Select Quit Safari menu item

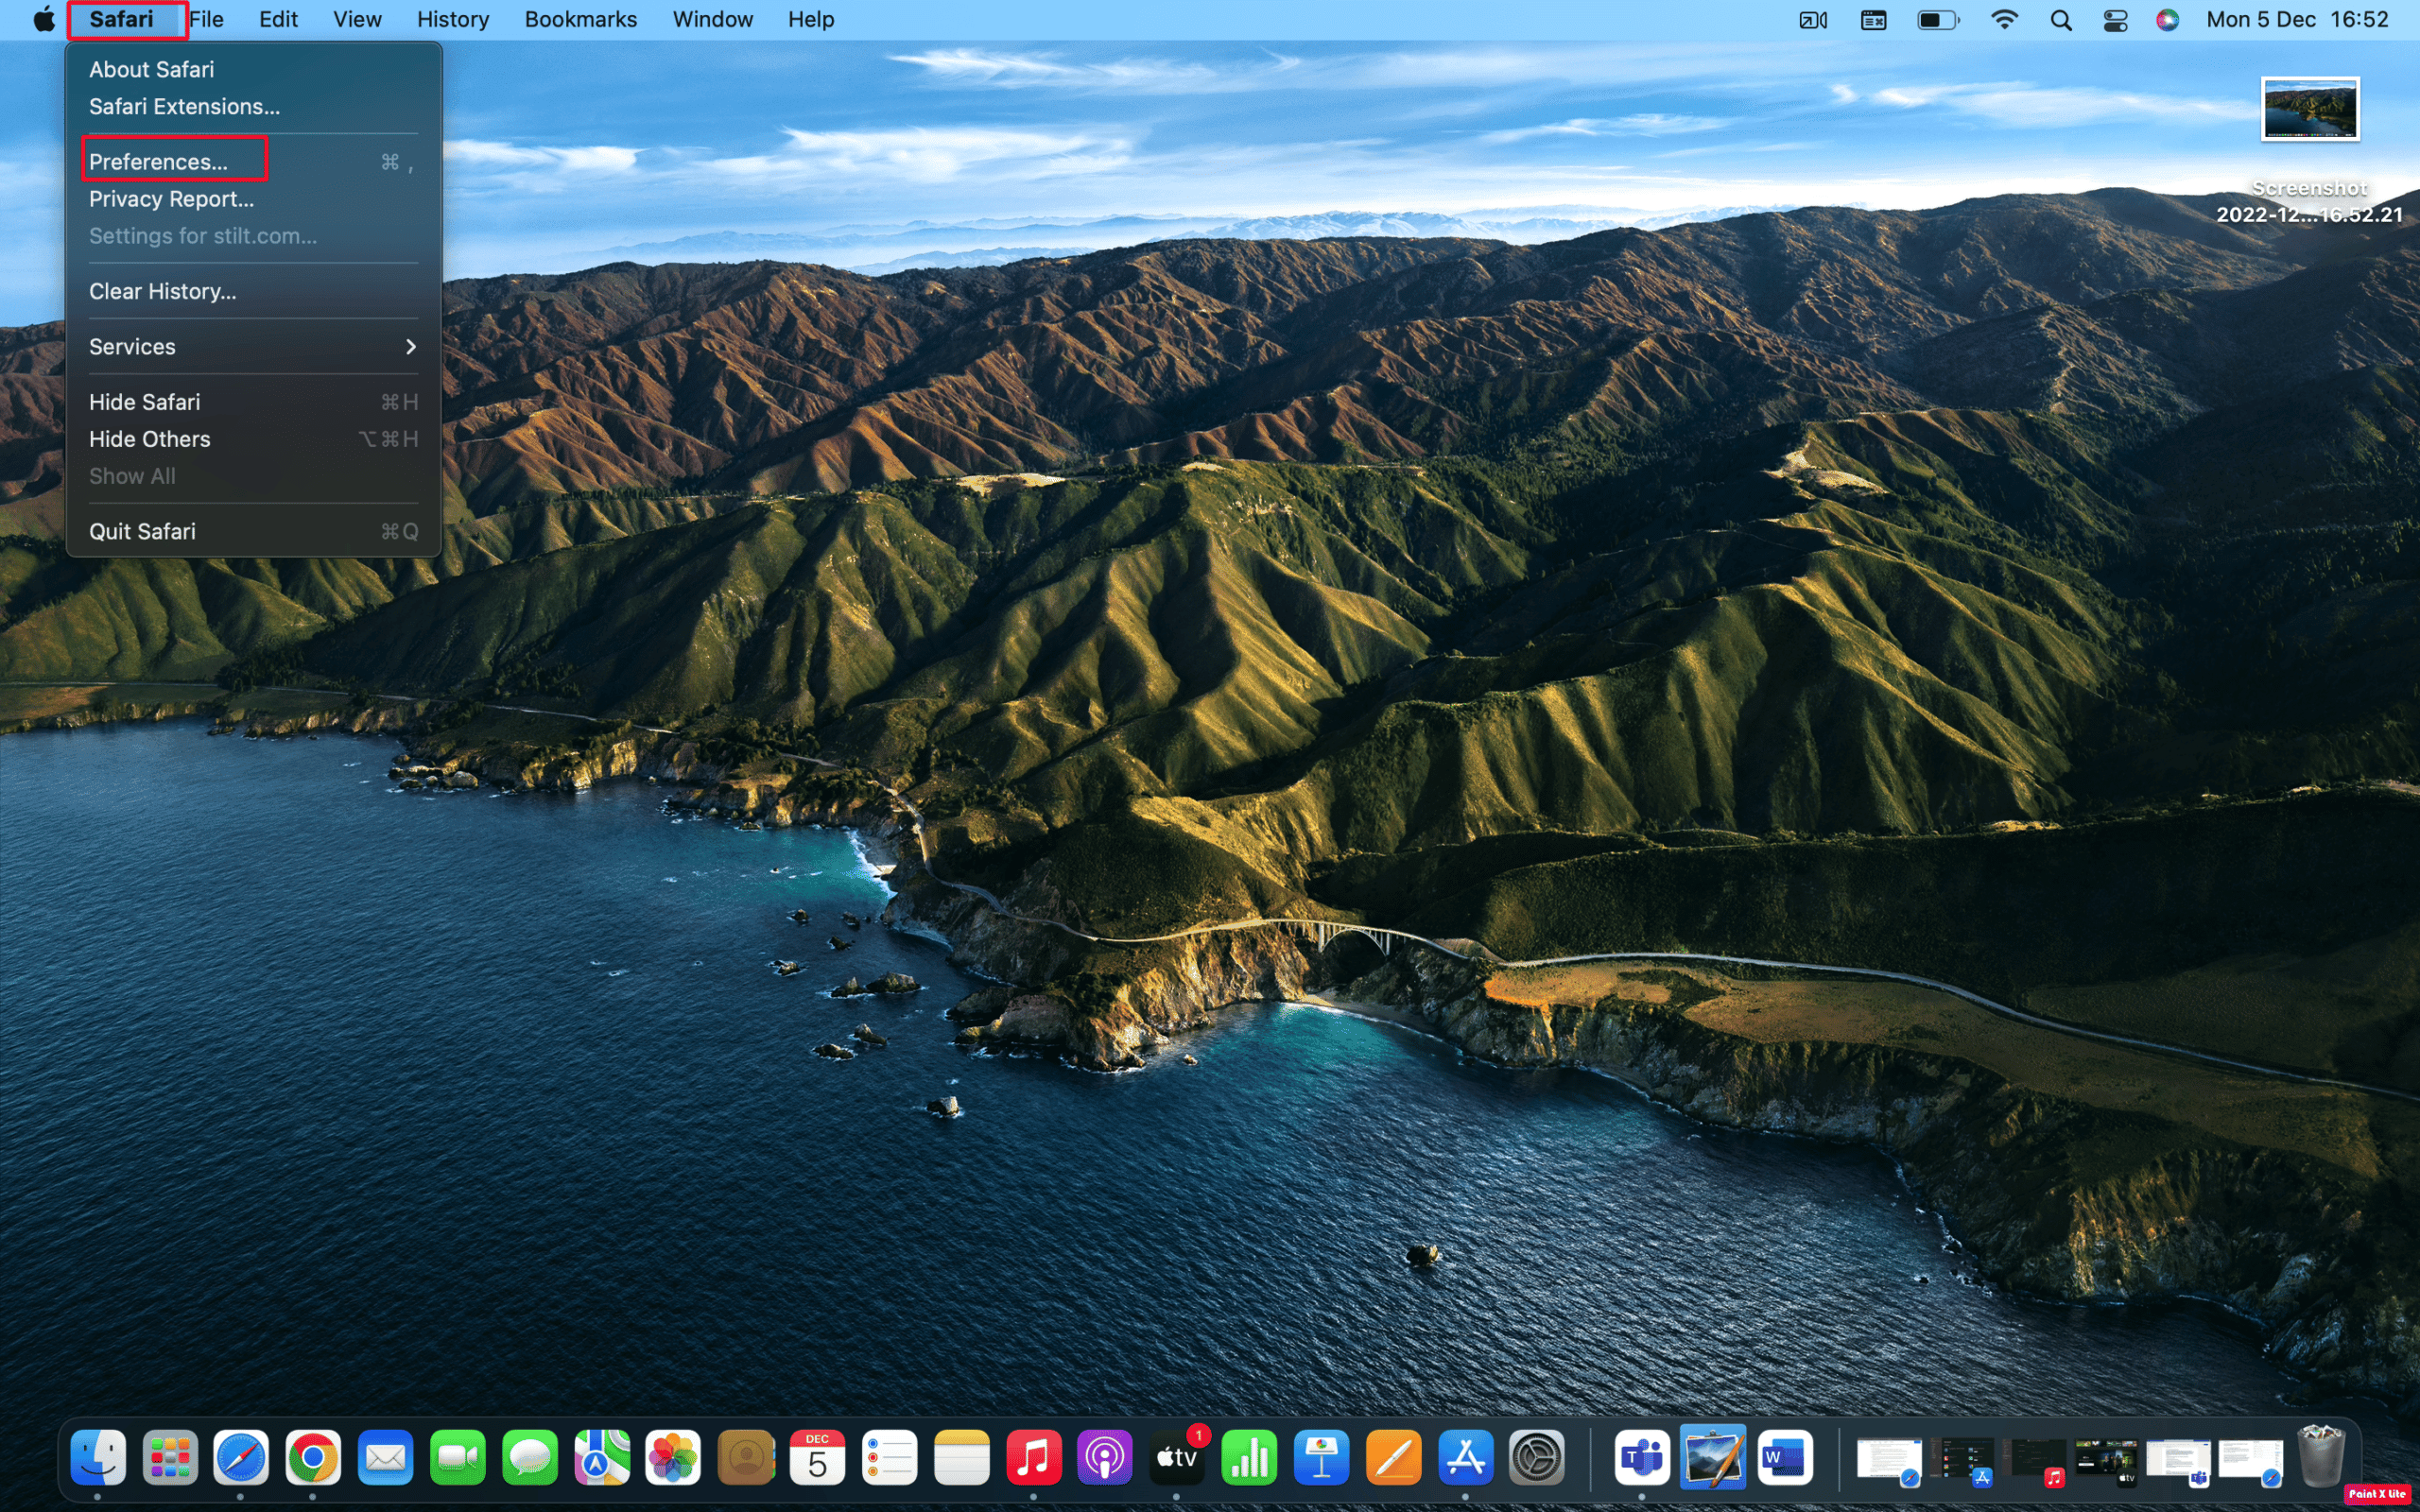pyautogui.click(x=139, y=529)
